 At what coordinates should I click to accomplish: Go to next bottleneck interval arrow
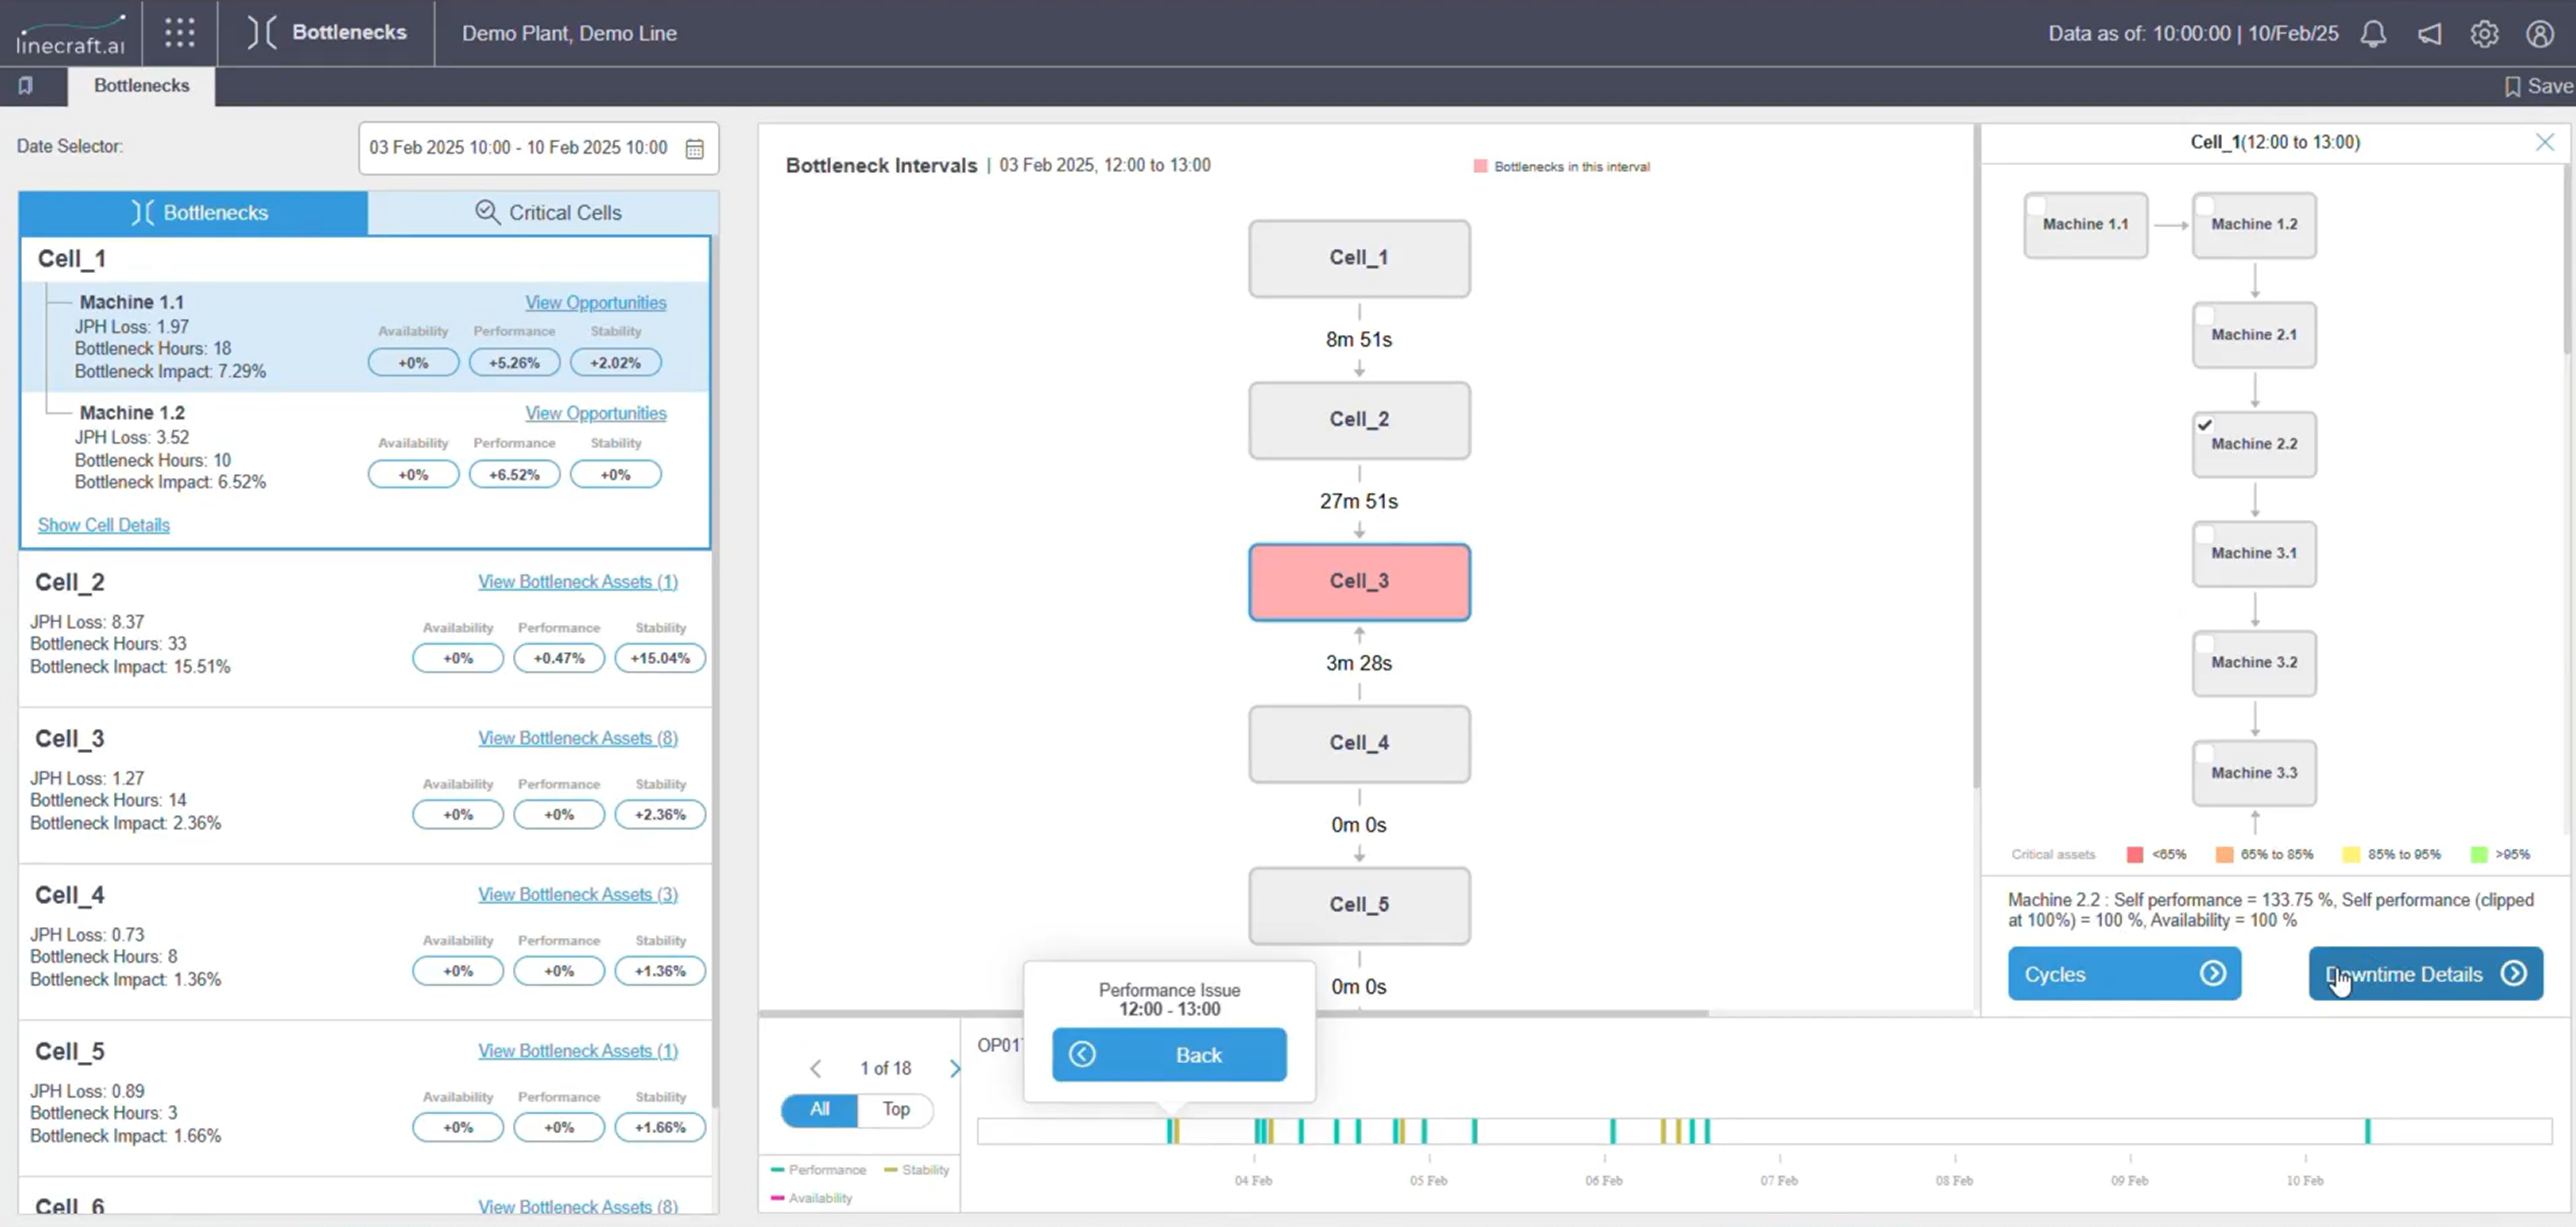click(955, 1069)
